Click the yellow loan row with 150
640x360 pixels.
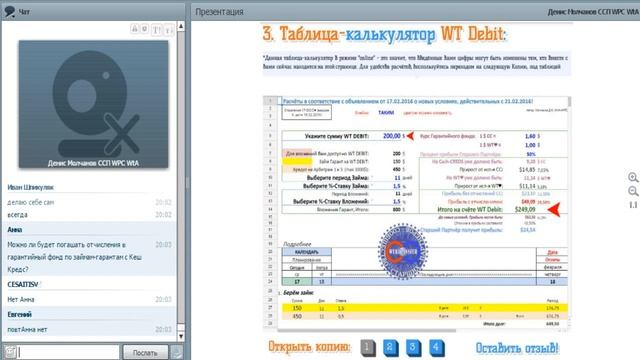coord(424,308)
